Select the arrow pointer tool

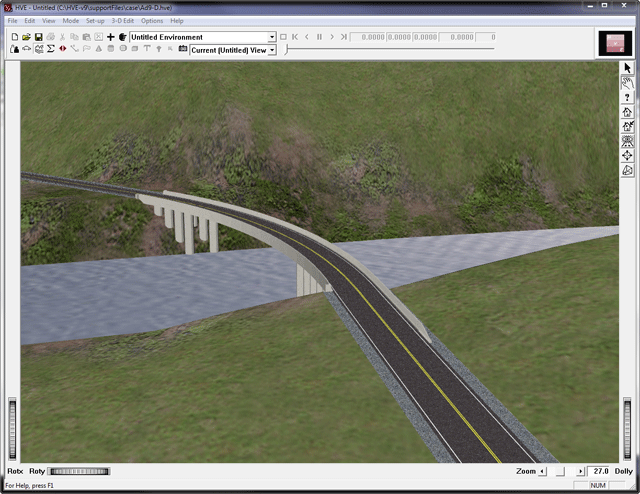click(x=627, y=68)
